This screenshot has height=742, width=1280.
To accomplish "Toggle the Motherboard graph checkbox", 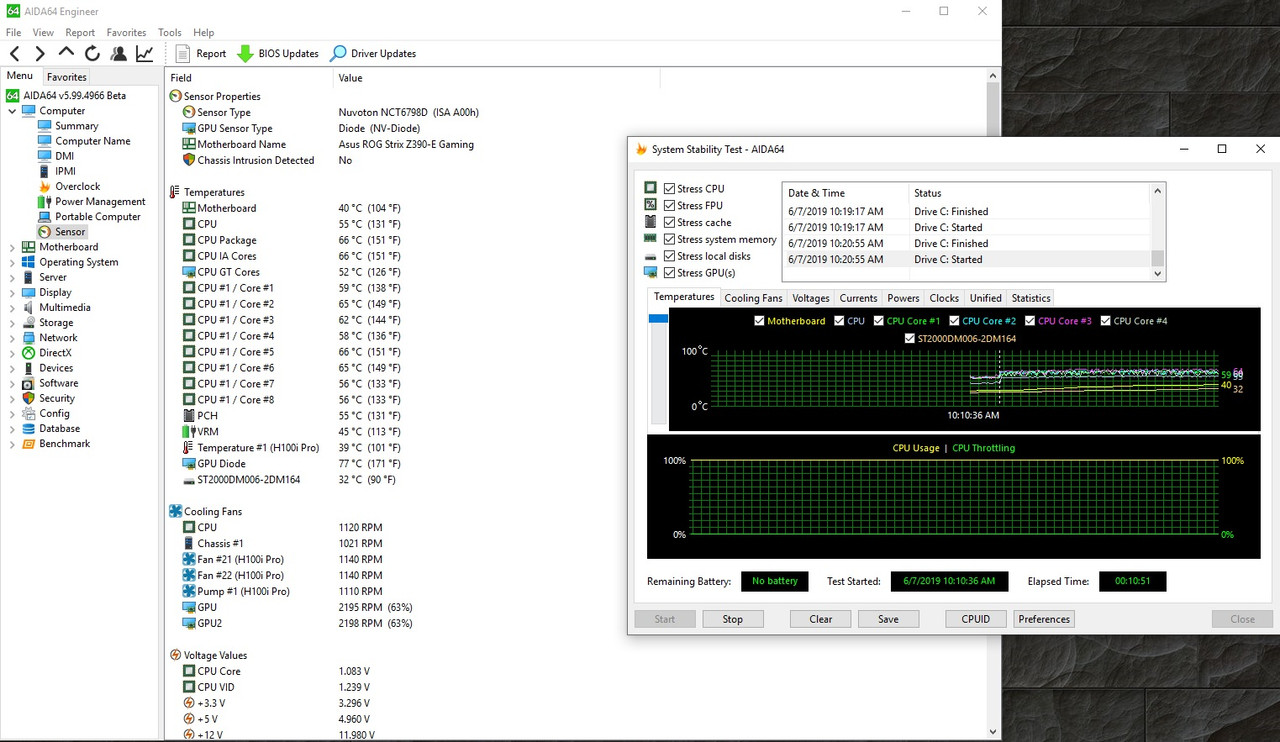I will click(x=759, y=321).
